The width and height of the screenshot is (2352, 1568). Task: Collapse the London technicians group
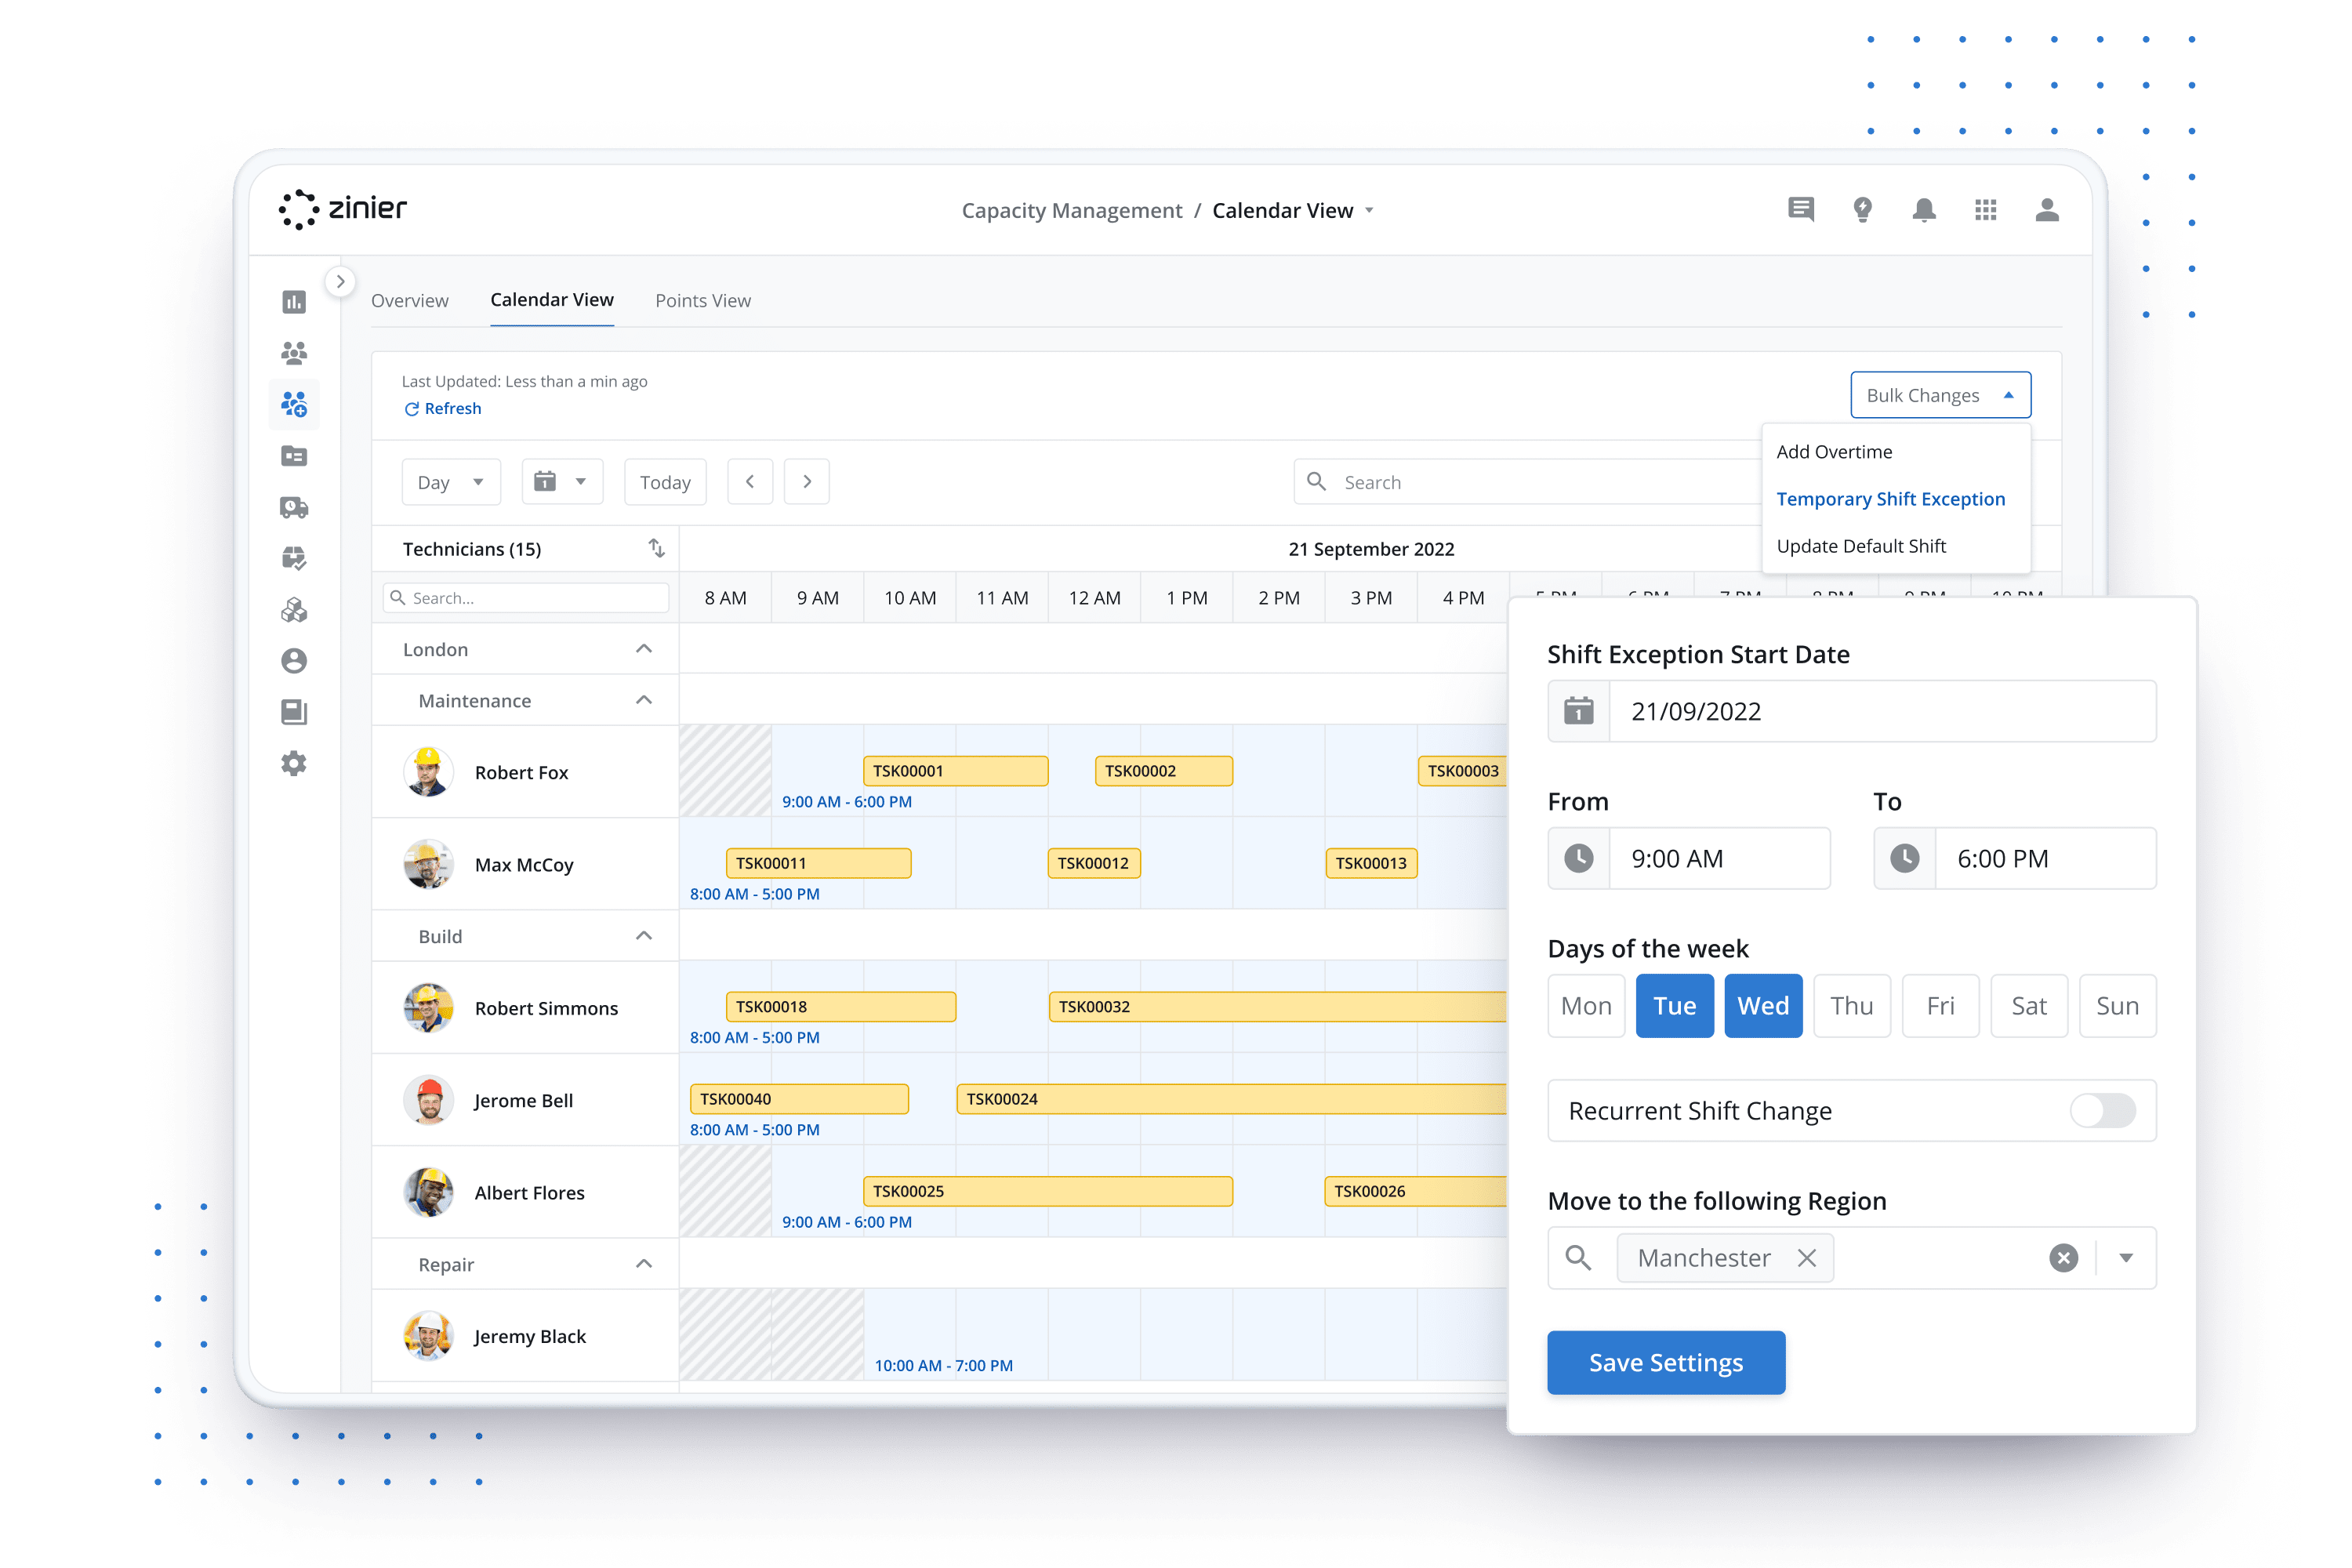645,648
